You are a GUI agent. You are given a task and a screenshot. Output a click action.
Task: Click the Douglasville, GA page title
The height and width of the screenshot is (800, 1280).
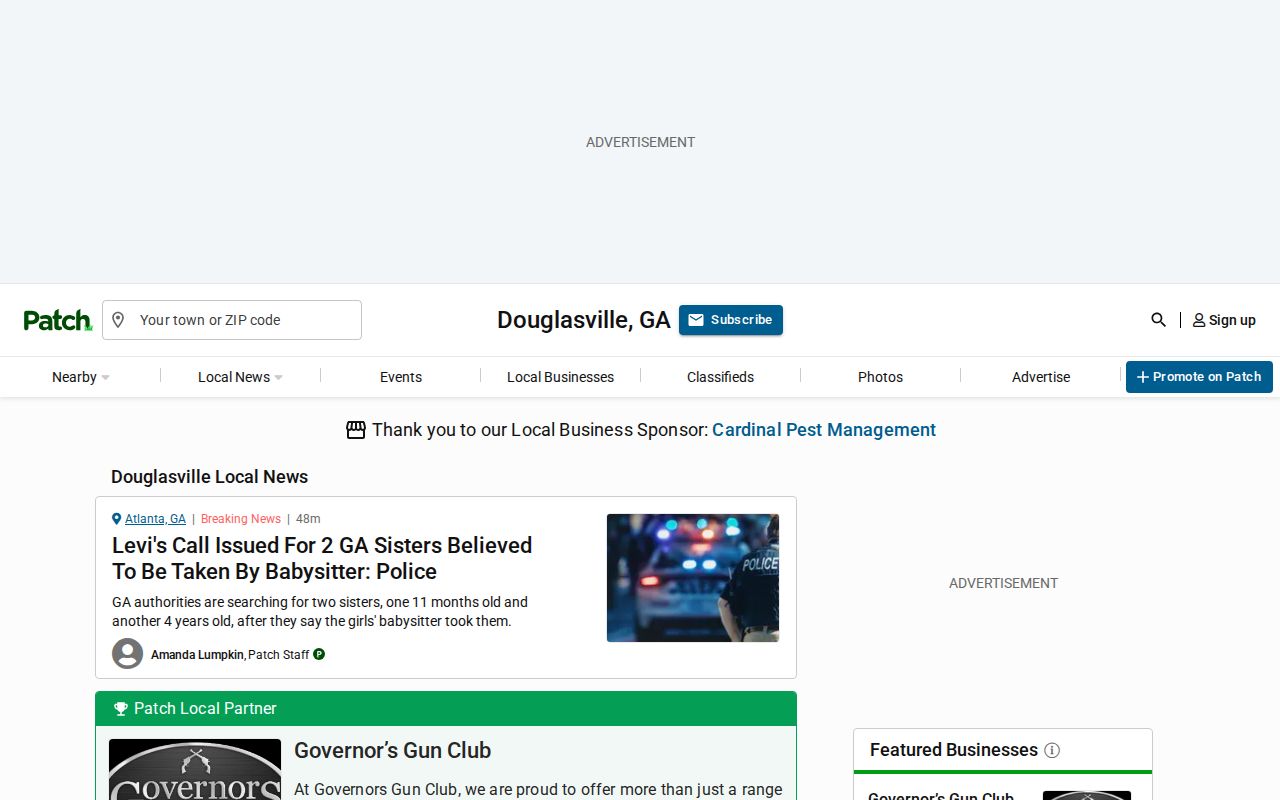point(584,320)
